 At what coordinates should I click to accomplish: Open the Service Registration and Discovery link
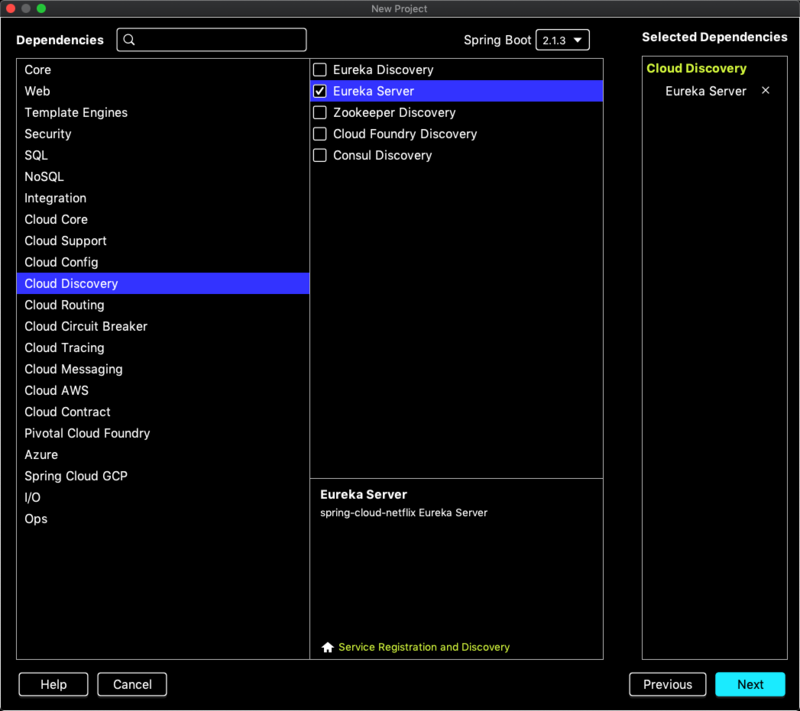click(424, 647)
